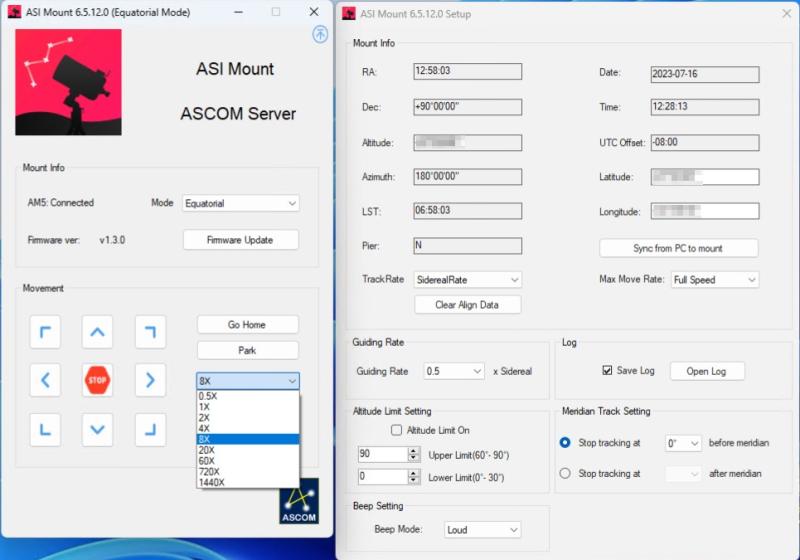Click the Dec value field
This screenshot has width=800, height=560.
(467, 107)
